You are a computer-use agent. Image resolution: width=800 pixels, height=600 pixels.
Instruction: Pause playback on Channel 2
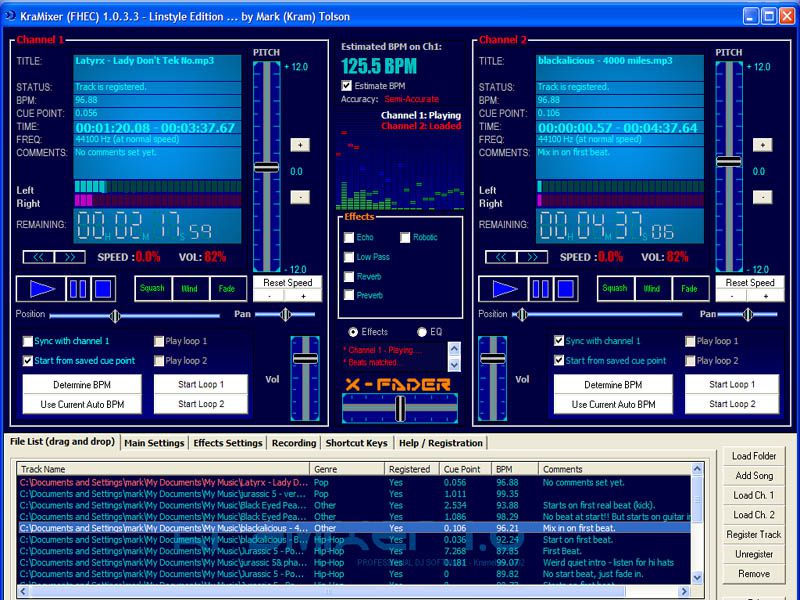point(543,289)
